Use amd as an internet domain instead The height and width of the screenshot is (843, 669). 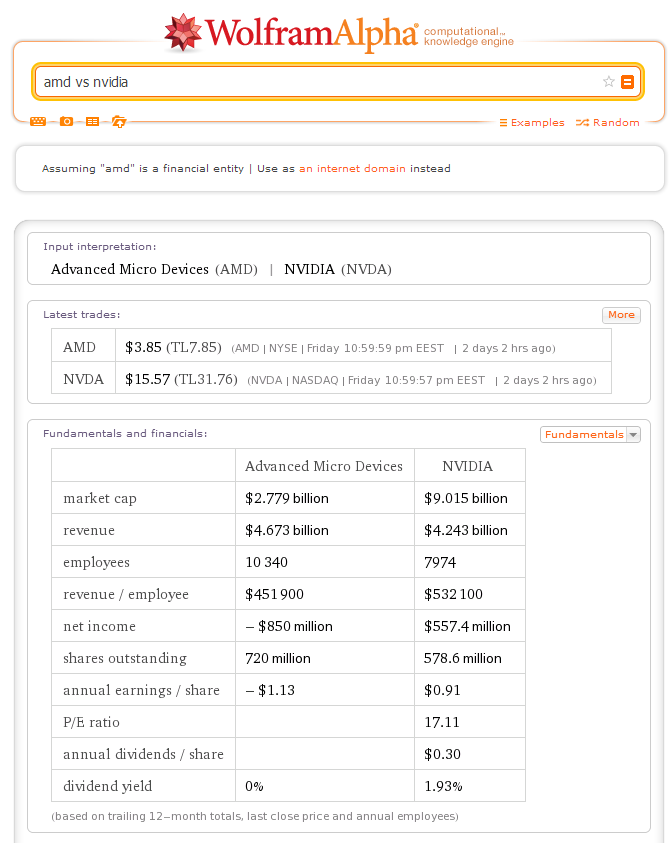[352, 168]
